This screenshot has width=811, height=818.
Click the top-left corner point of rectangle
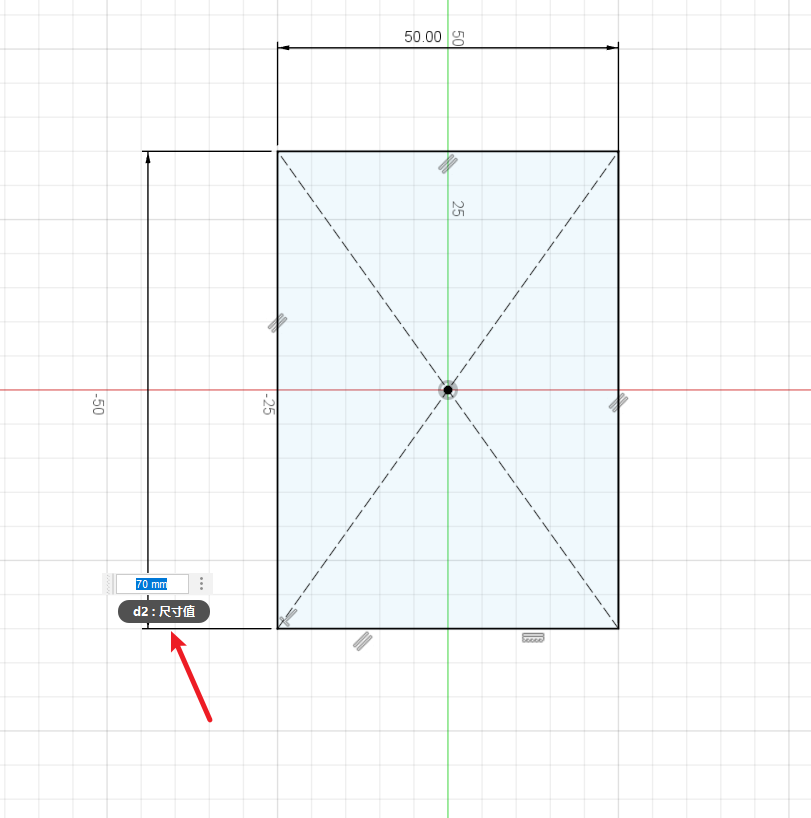point(278,152)
